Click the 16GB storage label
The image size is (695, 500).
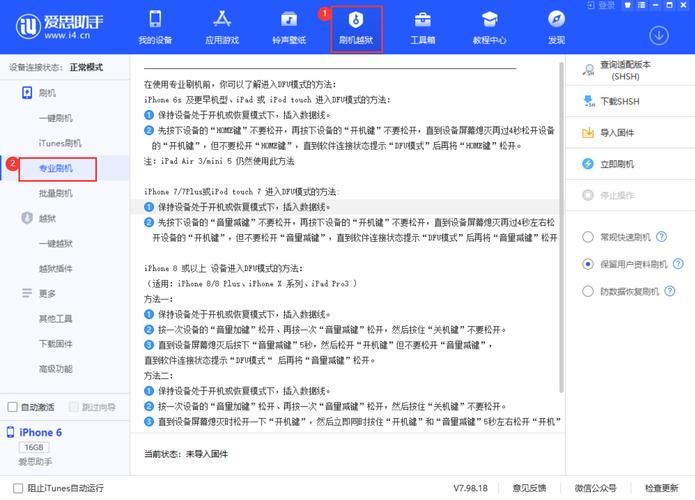[34, 447]
